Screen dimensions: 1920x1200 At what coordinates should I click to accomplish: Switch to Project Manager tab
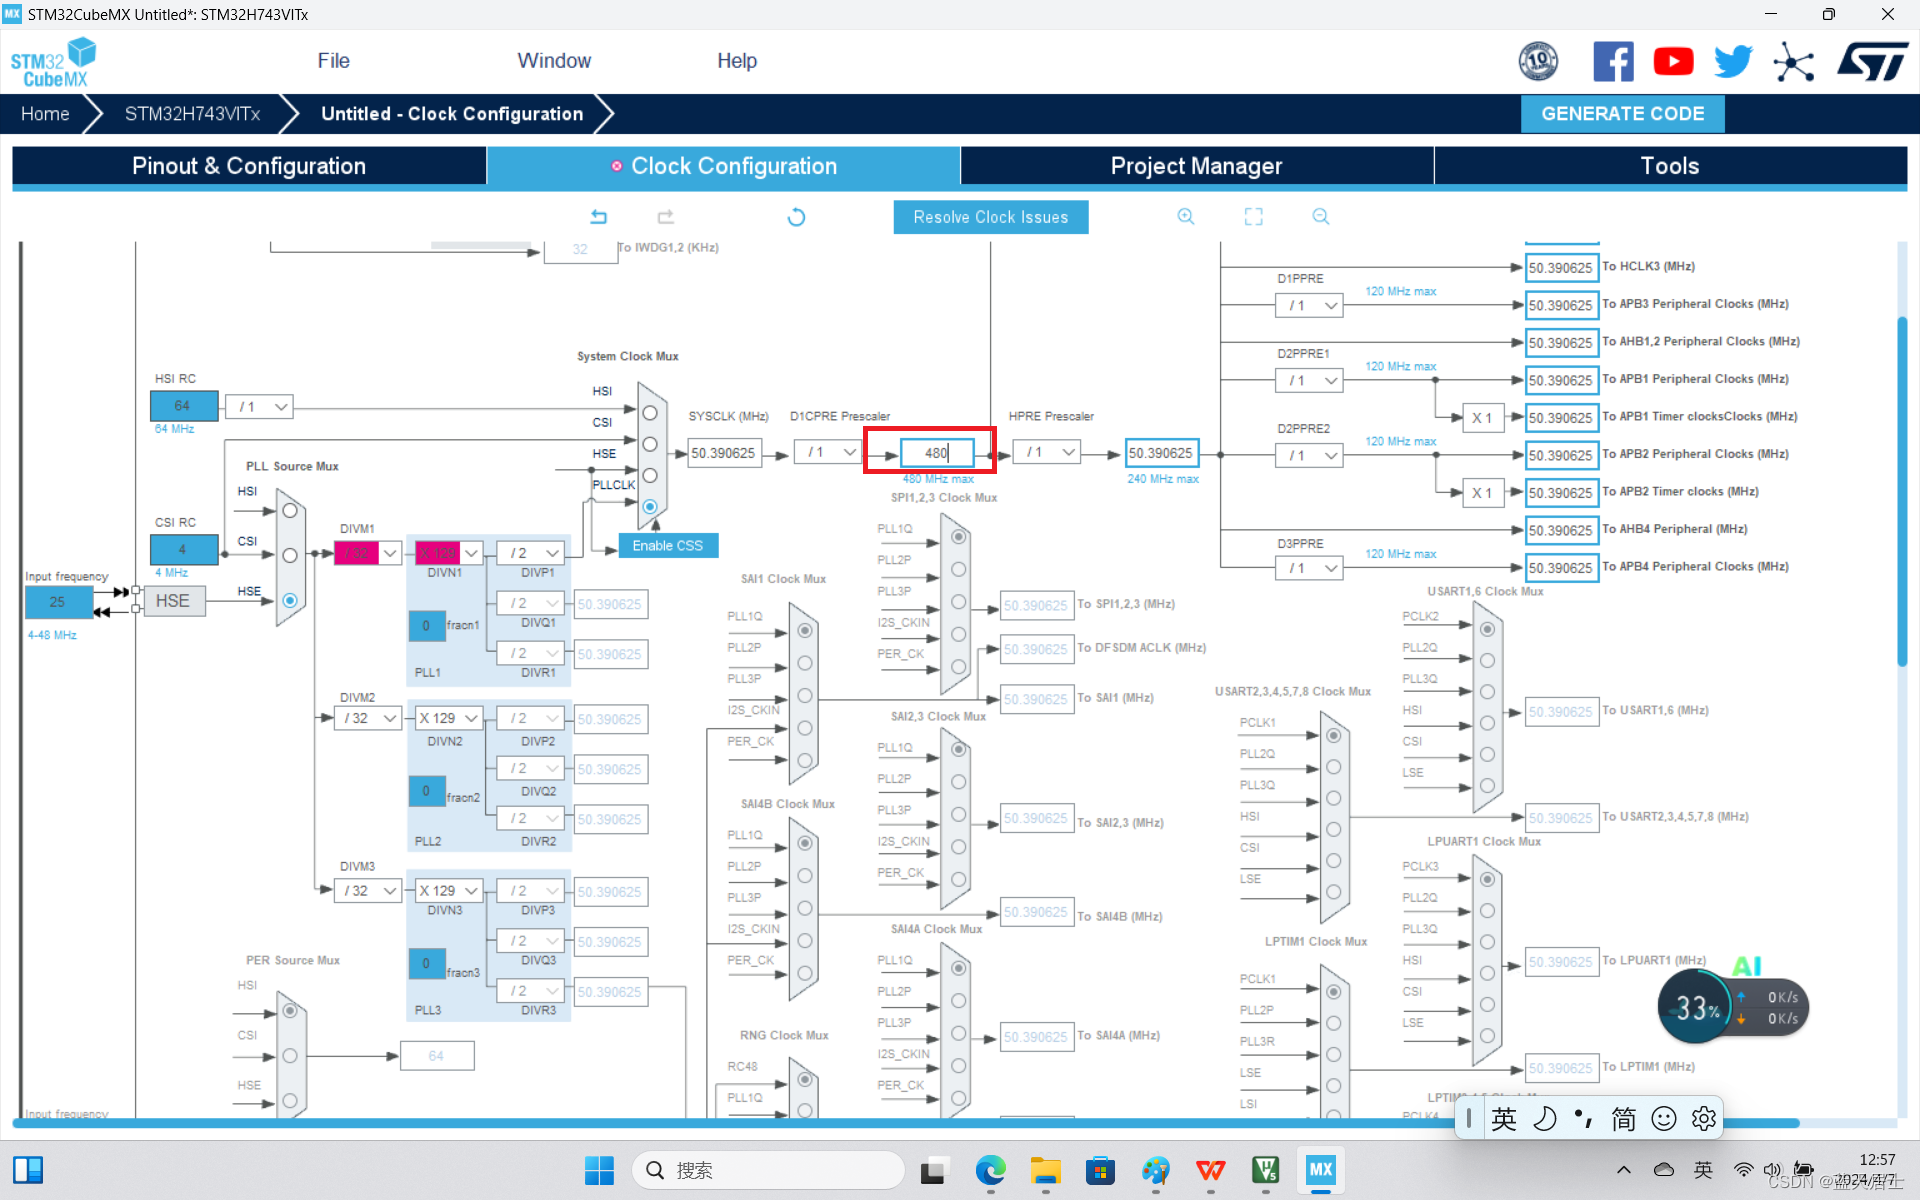1196,166
